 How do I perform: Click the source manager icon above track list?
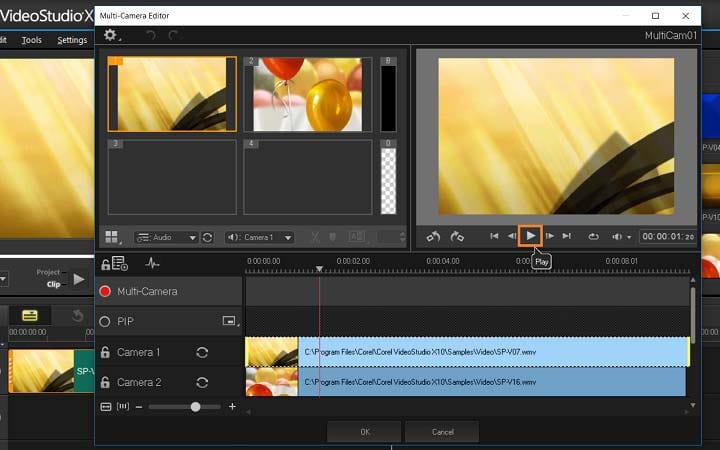(120, 264)
